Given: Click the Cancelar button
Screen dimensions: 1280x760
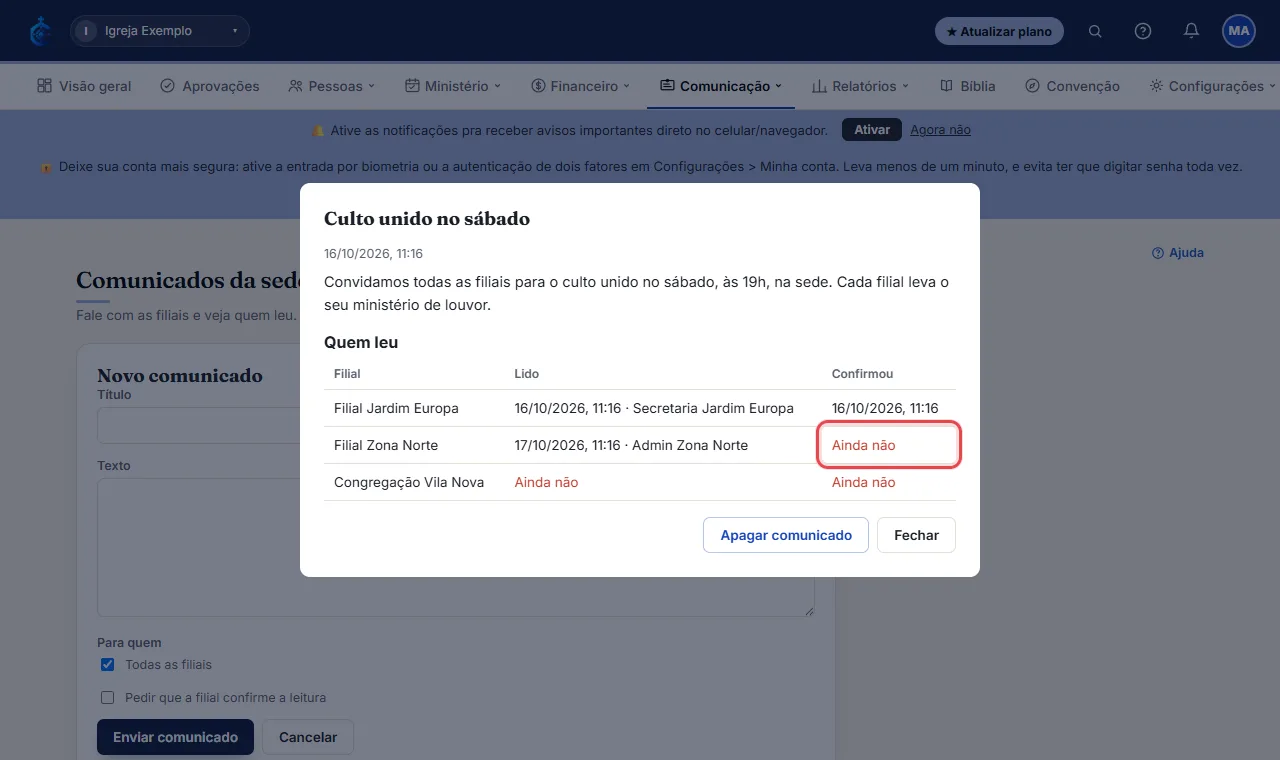Looking at the screenshot, I should coord(308,737).
